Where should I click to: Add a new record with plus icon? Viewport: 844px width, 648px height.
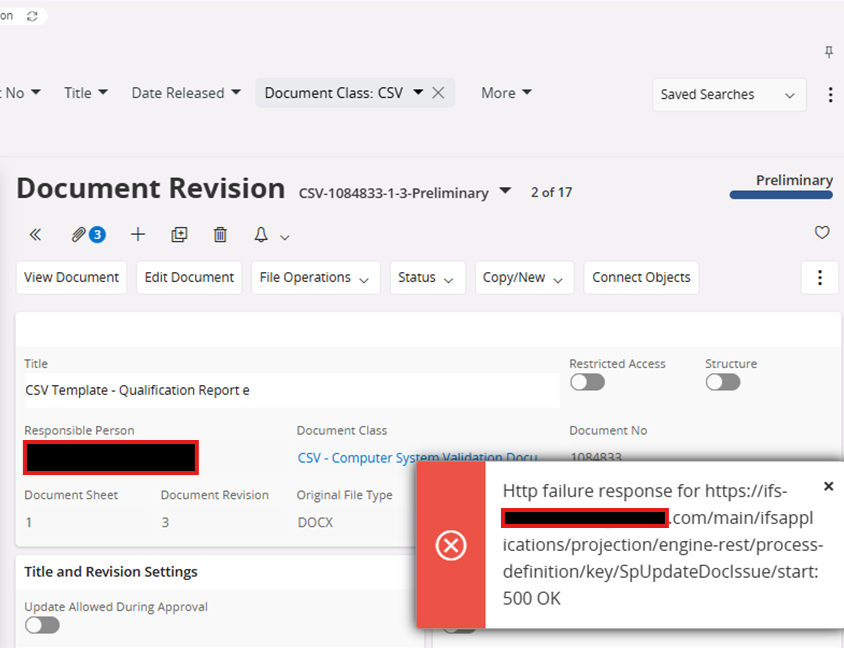(138, 234)
